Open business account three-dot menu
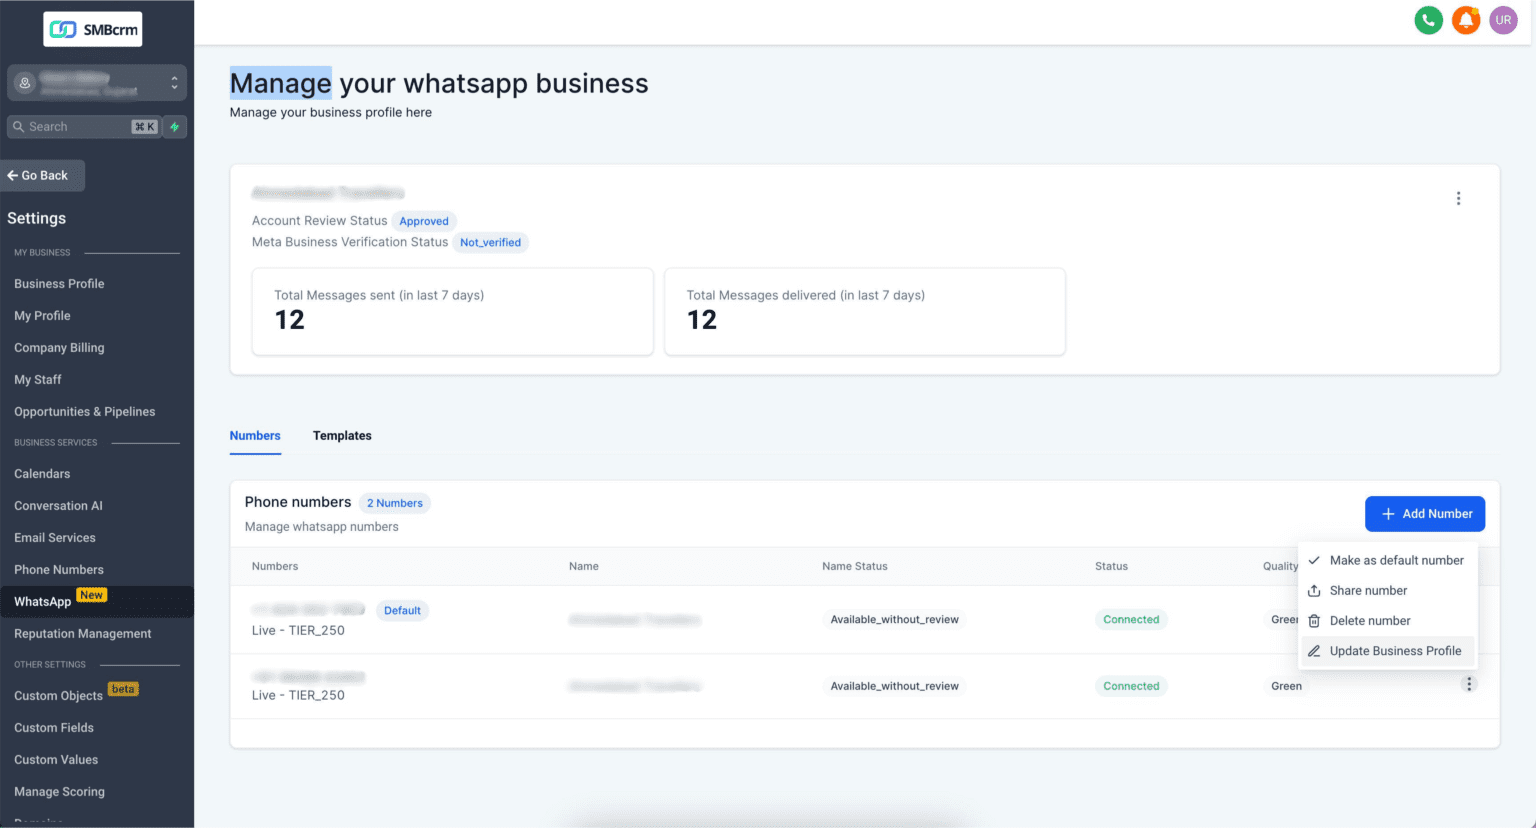This screenshot has width=1536, height=828. pos(1458,199)
